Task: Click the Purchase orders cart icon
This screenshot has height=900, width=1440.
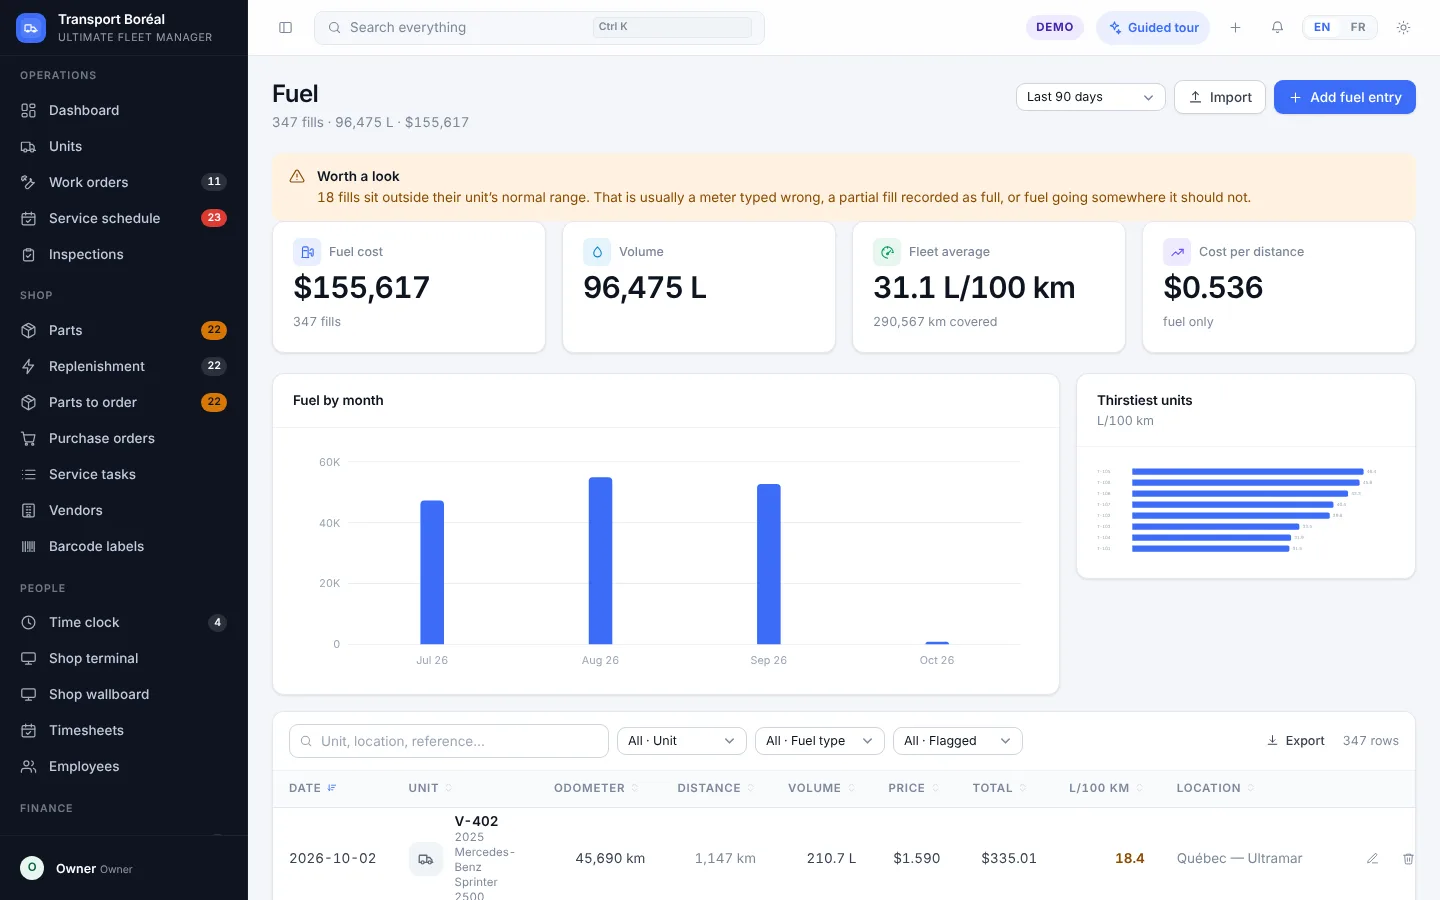Action: pyautogui.click(x=29, y=438)
